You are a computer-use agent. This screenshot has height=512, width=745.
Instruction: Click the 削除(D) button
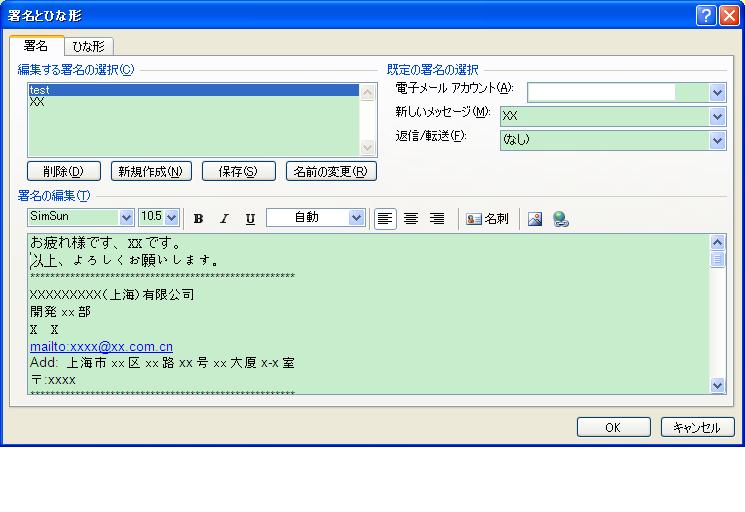tap(64, 171)
